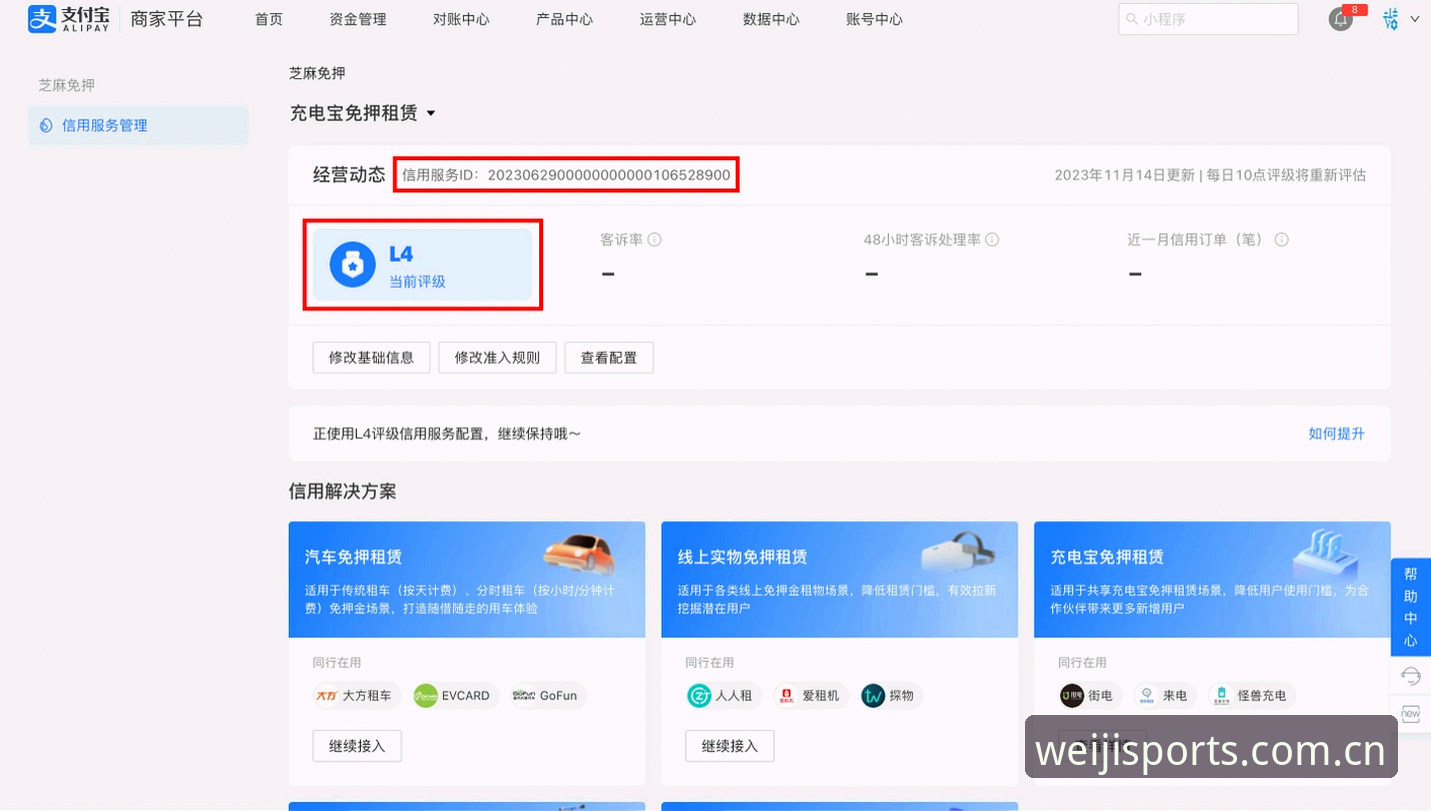Open 产品中心 menu
The image size is (1431, 811).
tap(564, 19)
